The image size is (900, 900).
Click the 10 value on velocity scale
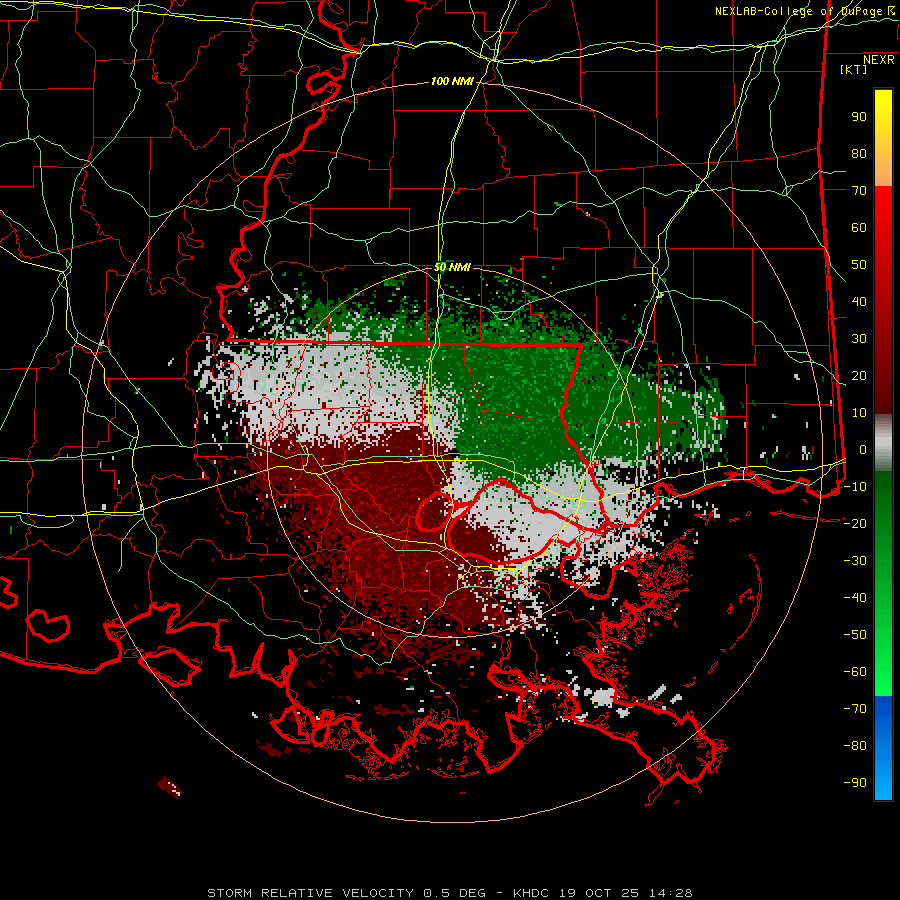(859, 413)
